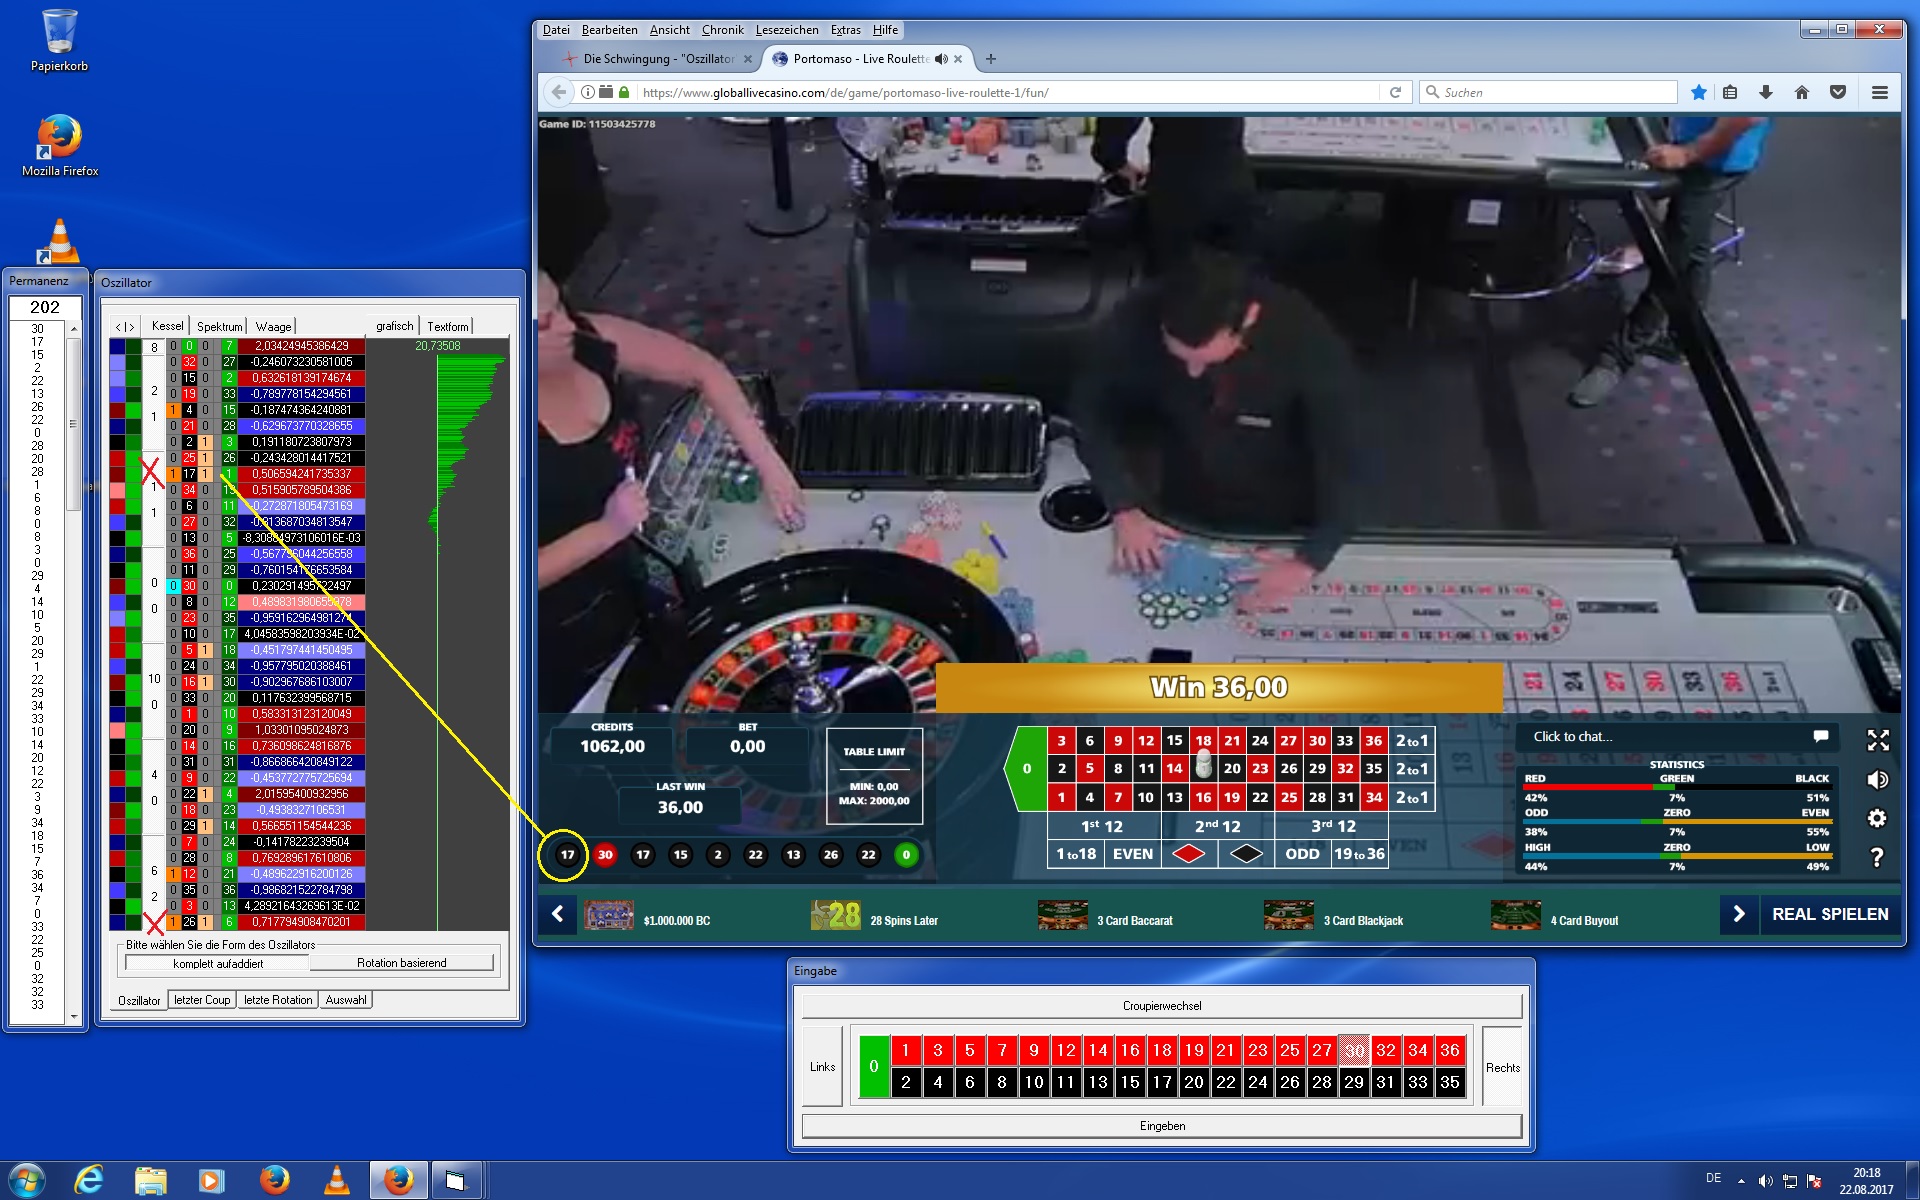Bet on the 1st 12 dozen
This screenshot has height=1200, width=1920.
1103,826
